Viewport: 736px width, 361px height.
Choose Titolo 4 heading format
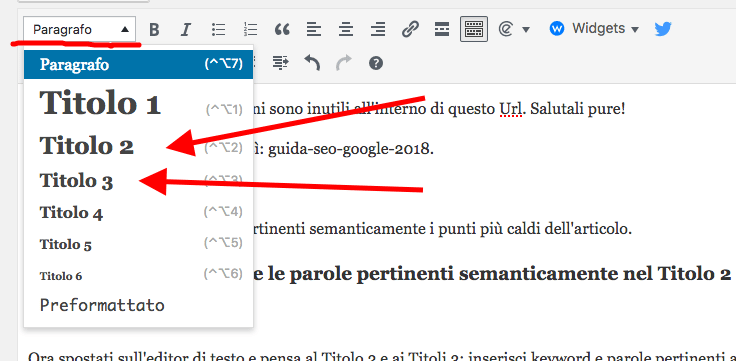pyautogui.click(x=138, y=213)
